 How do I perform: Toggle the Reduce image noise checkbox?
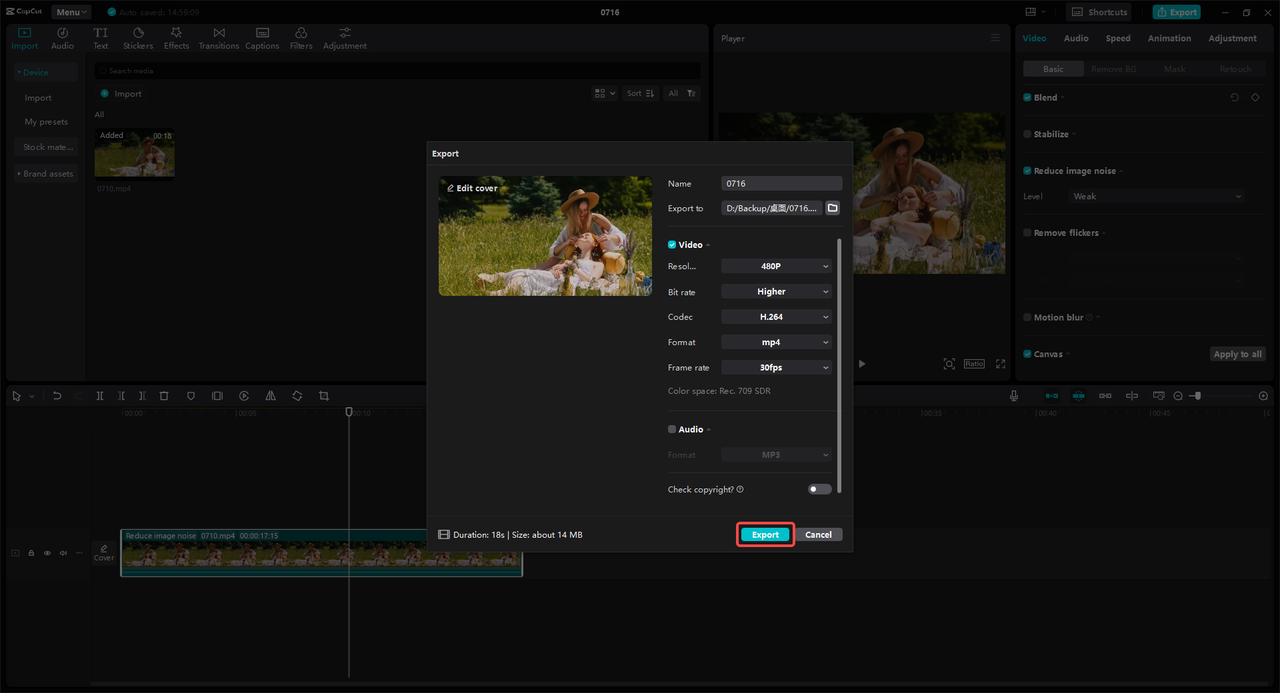point(1027,171)
